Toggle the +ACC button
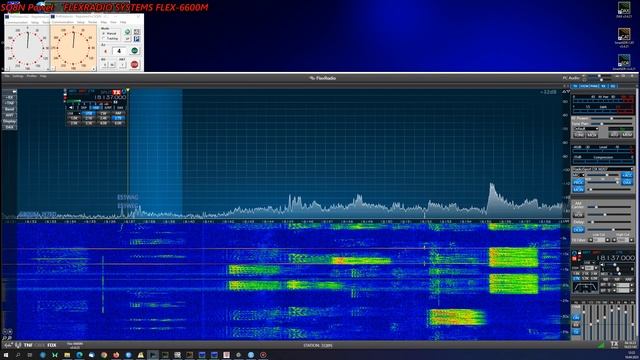Image resolution: width=640 pixels, height=360 pixels. [627, 175]
